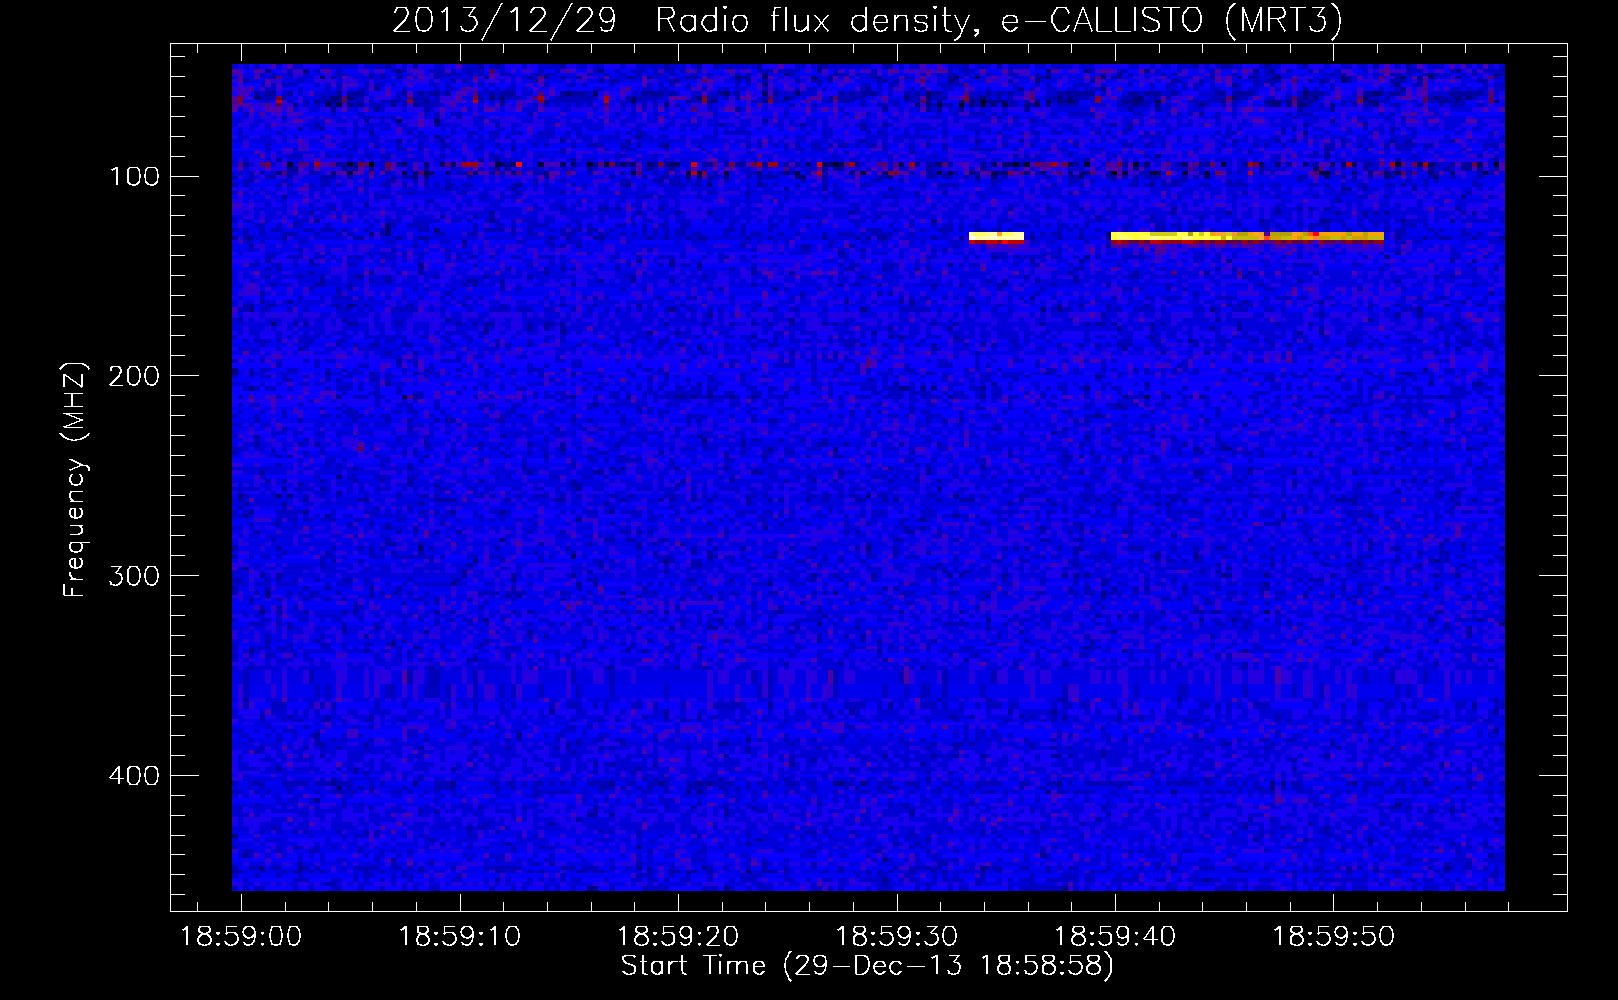Image resolution: width=1618 pixels, height=1000 pixels.
Task: Click time tick label '18:59:30'
Action: click(896, 937)
